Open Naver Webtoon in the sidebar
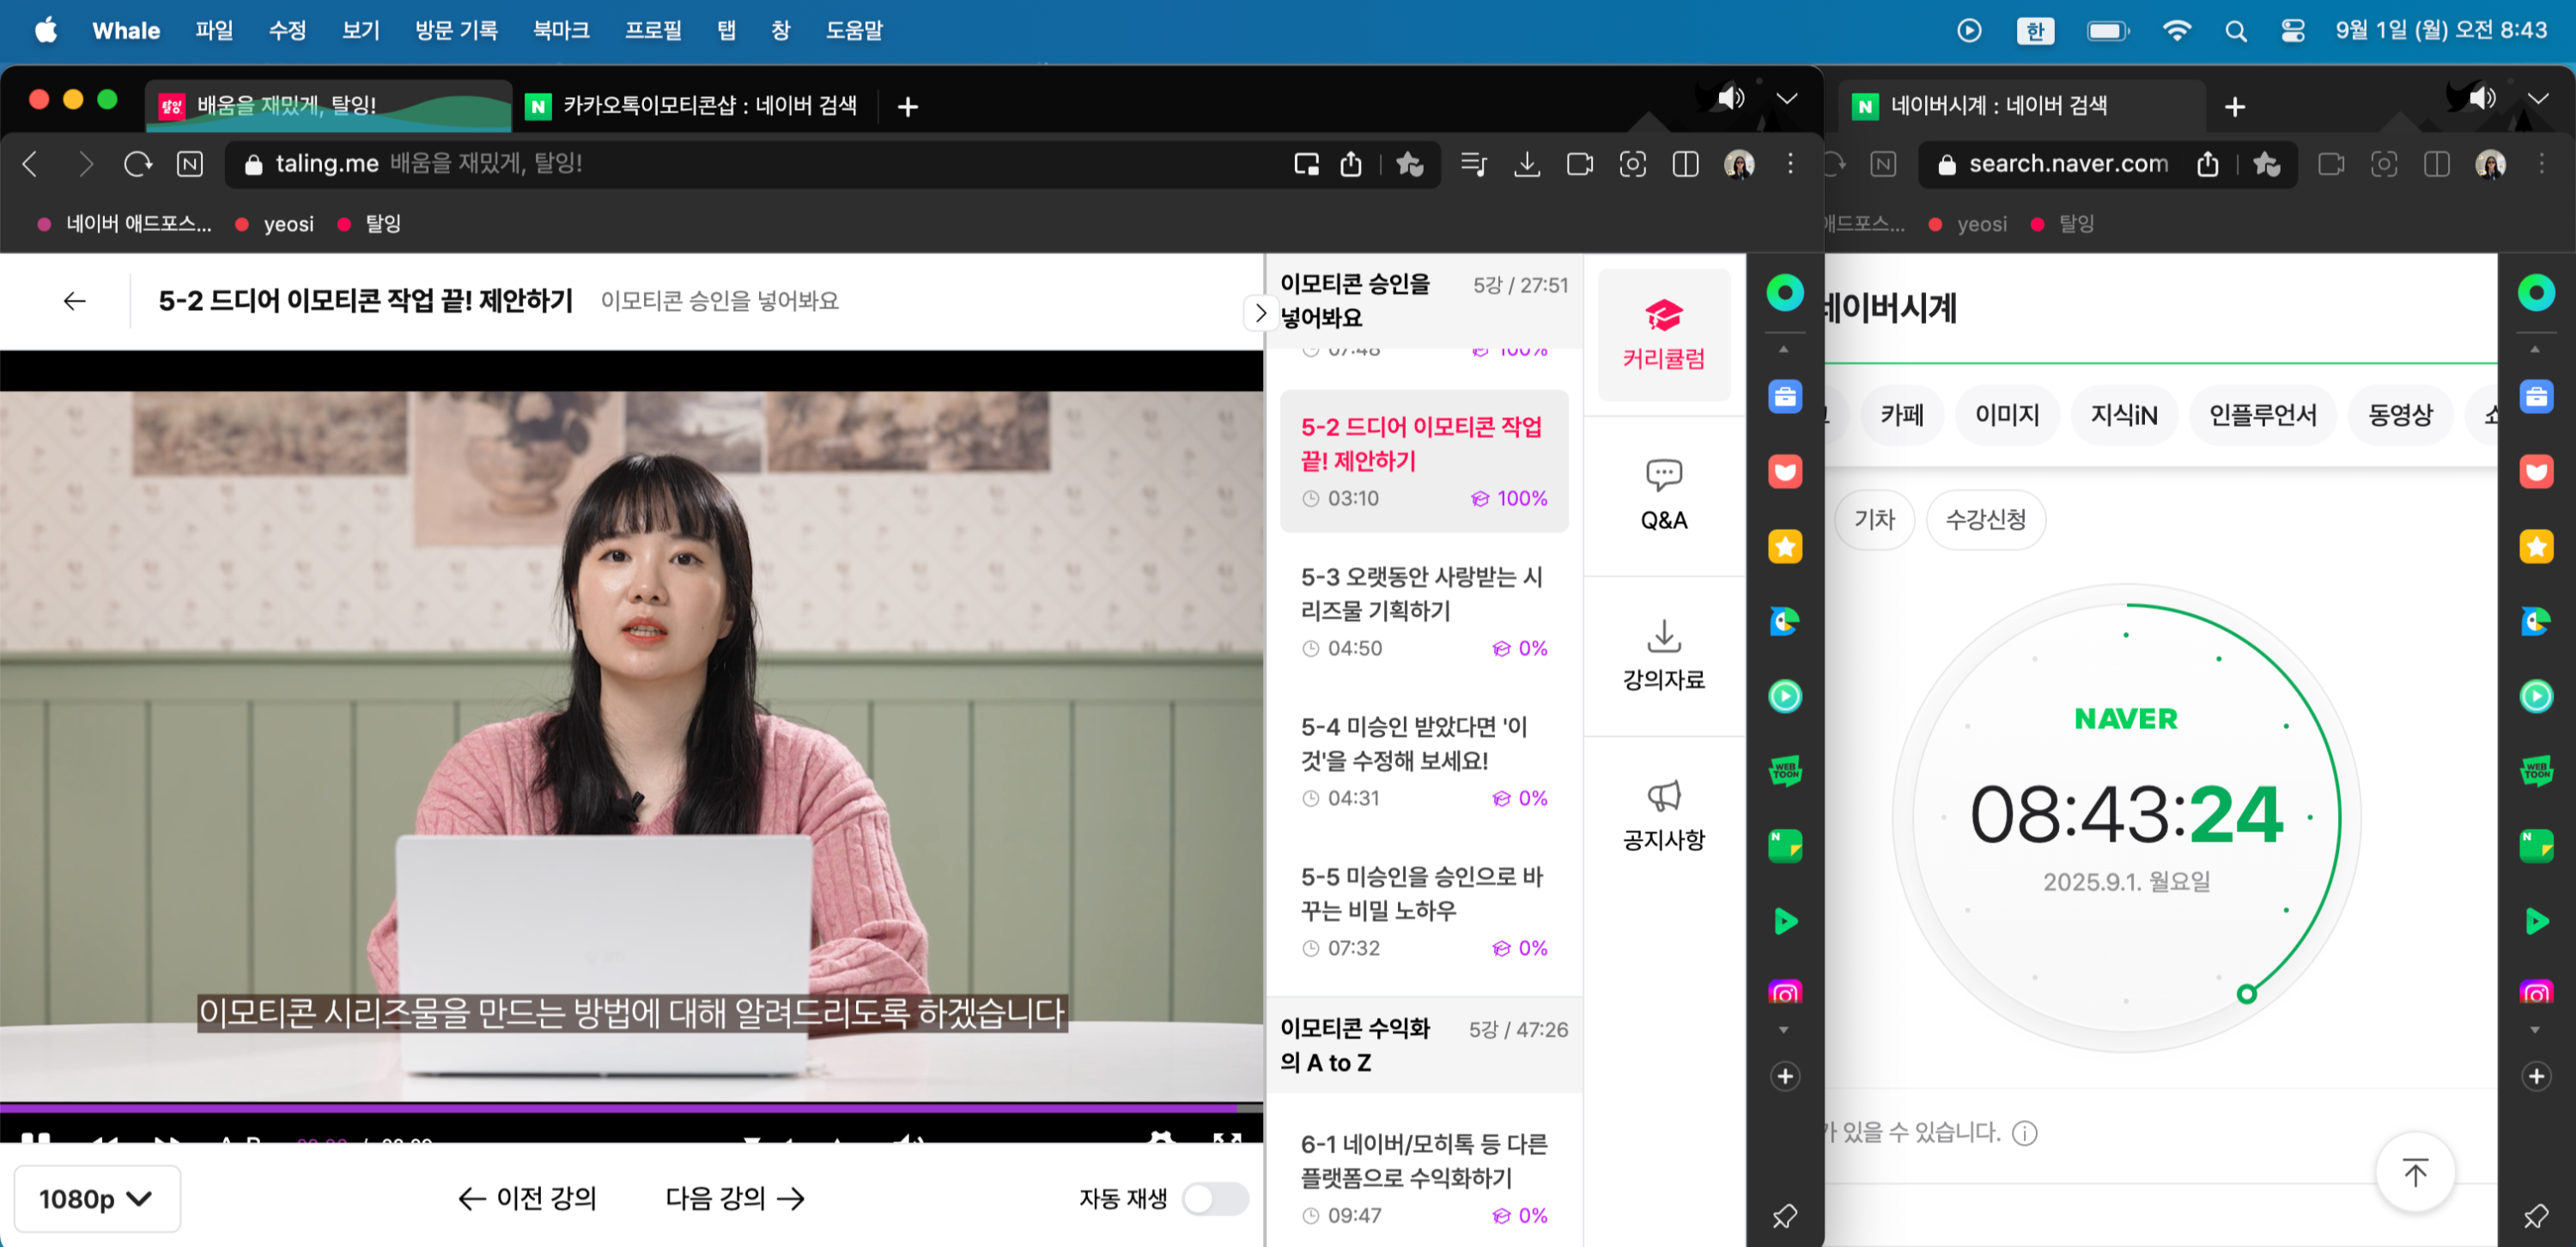Screen dimensions: 2576x1247 coord(1785,770)
